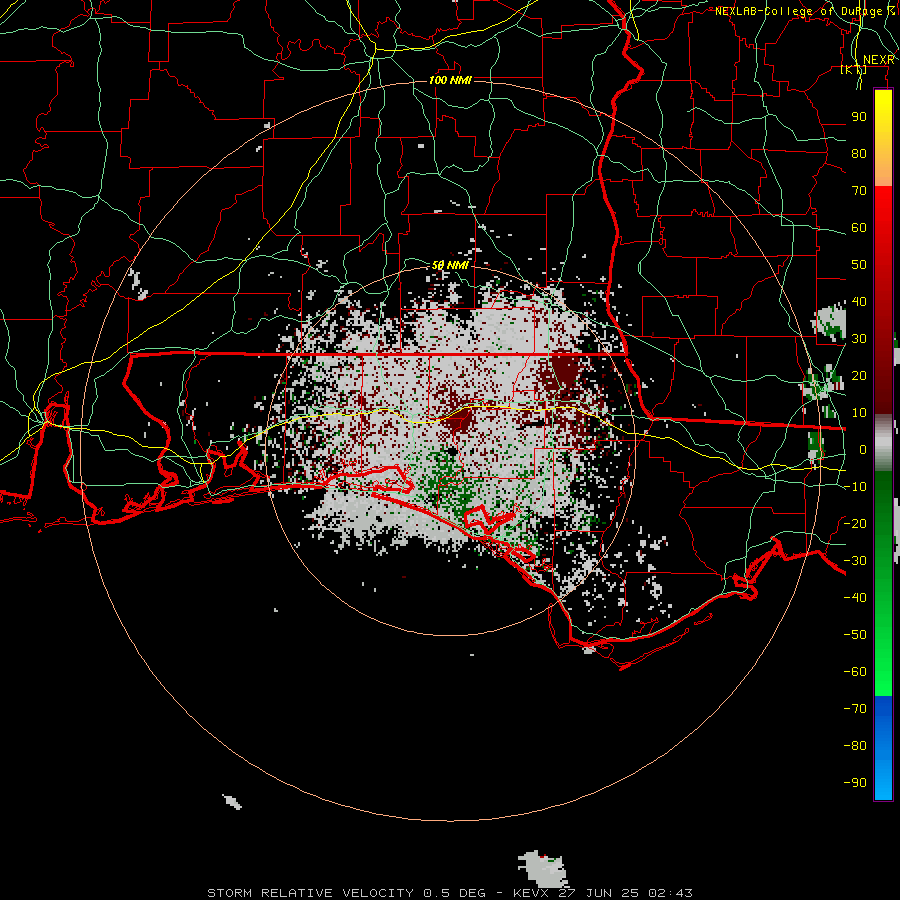Click the isolated gray echo at bottom center
This screenshot has width=900, height=900.
[x=542, y=867]
